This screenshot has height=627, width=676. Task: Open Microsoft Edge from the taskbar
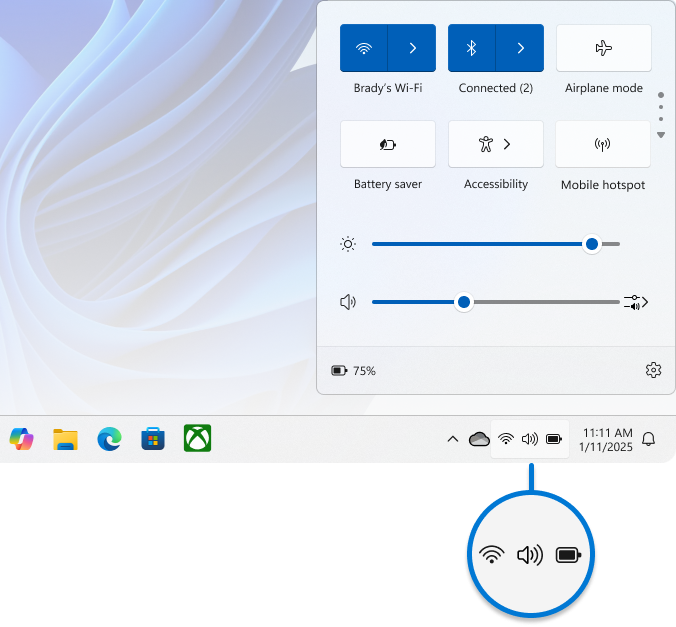[x=109, y=438]
